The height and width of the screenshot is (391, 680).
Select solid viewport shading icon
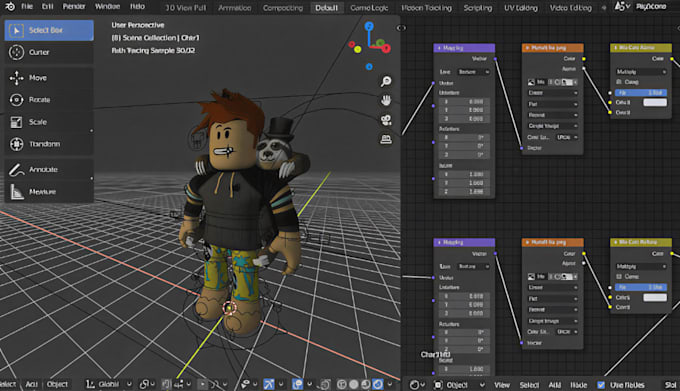point(354,384)
